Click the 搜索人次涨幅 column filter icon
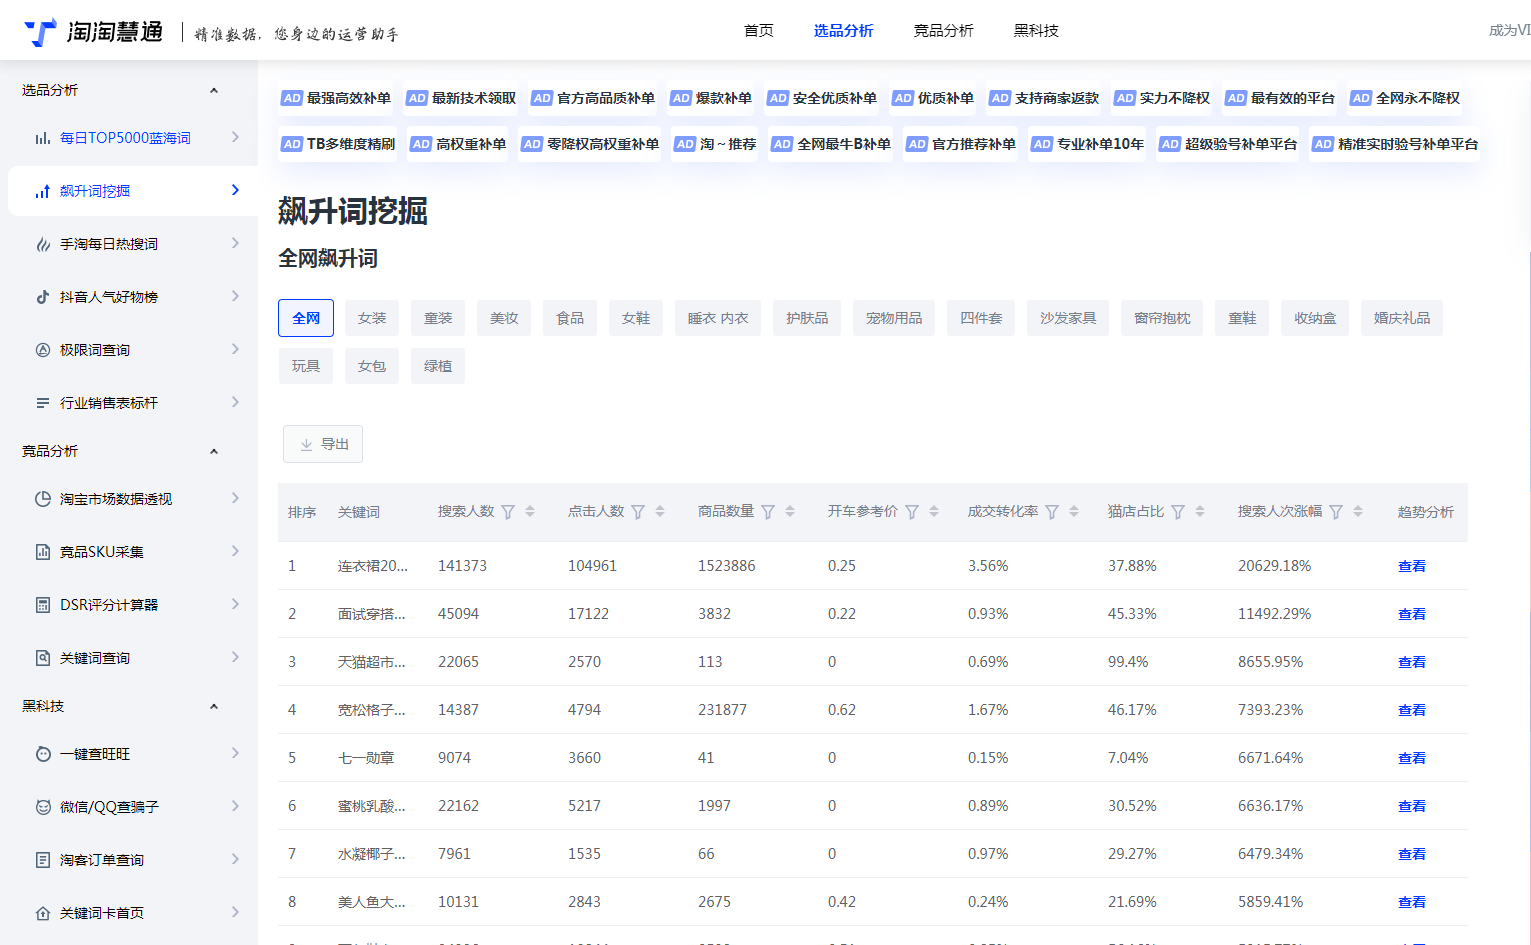Screen dimensions: 1531x945 [1336, 512]
